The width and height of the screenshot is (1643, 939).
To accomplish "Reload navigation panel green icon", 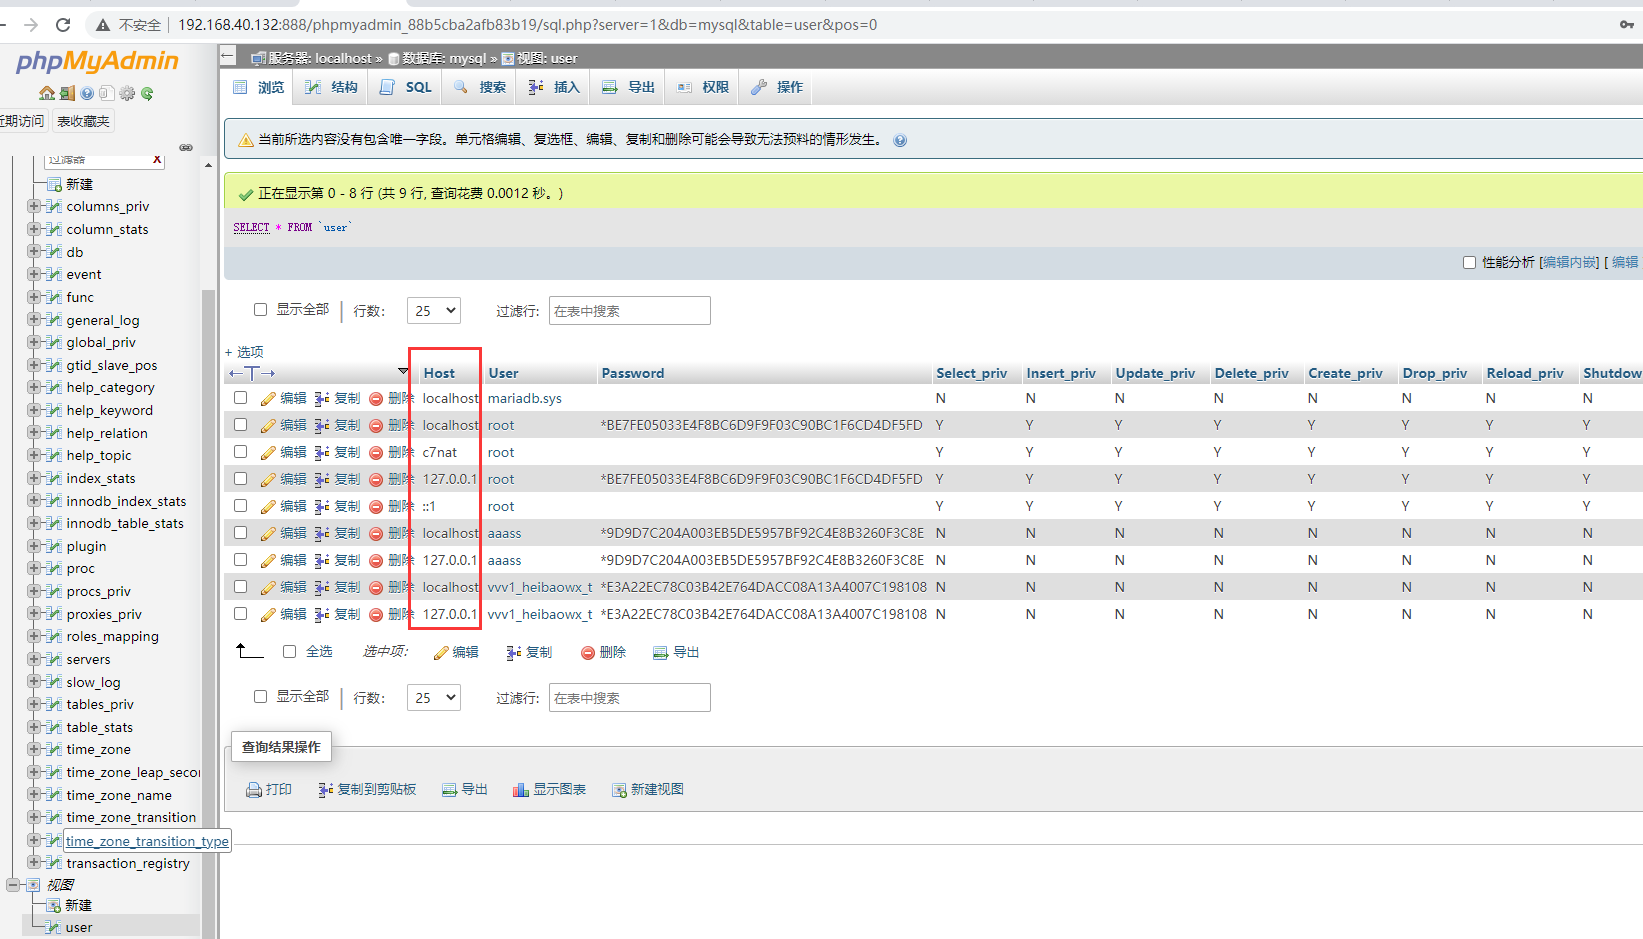I will (147, 93).
